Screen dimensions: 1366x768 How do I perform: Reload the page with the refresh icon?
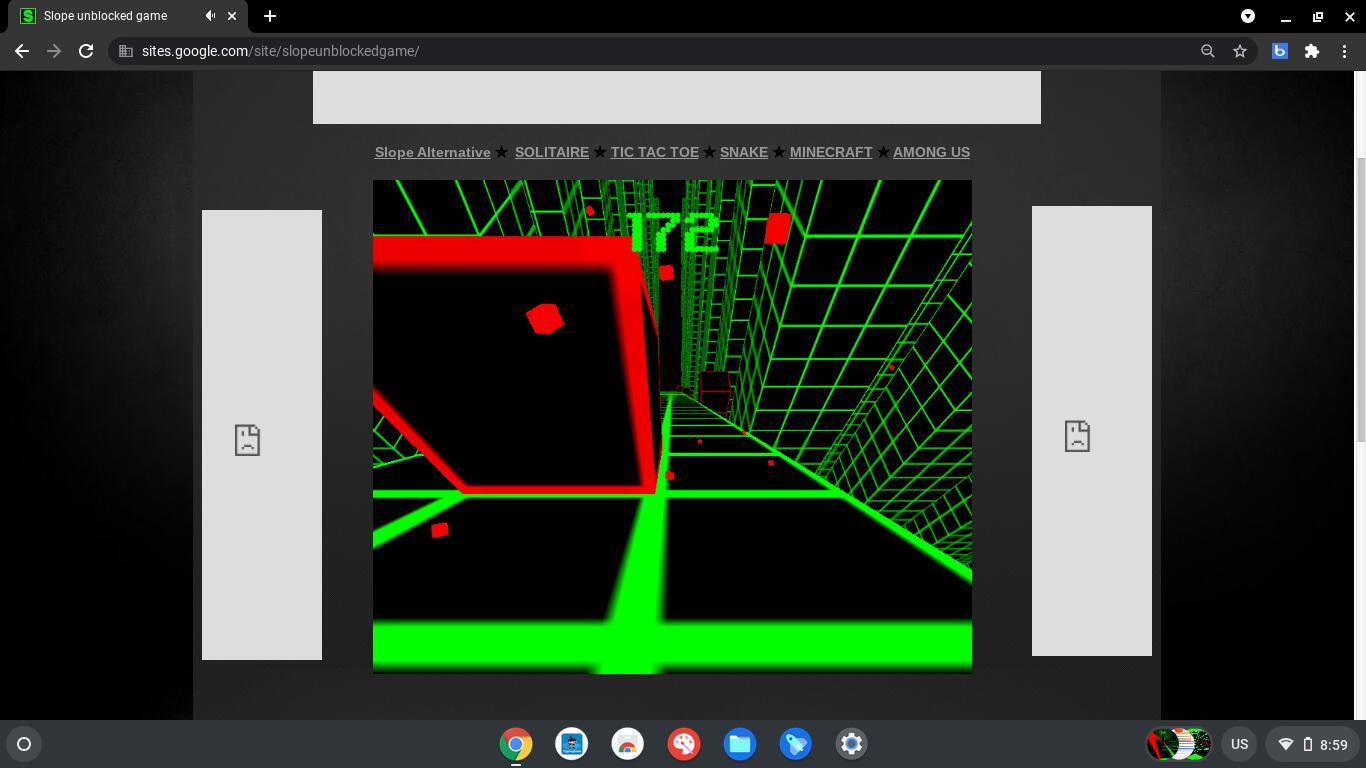(86, 51)
